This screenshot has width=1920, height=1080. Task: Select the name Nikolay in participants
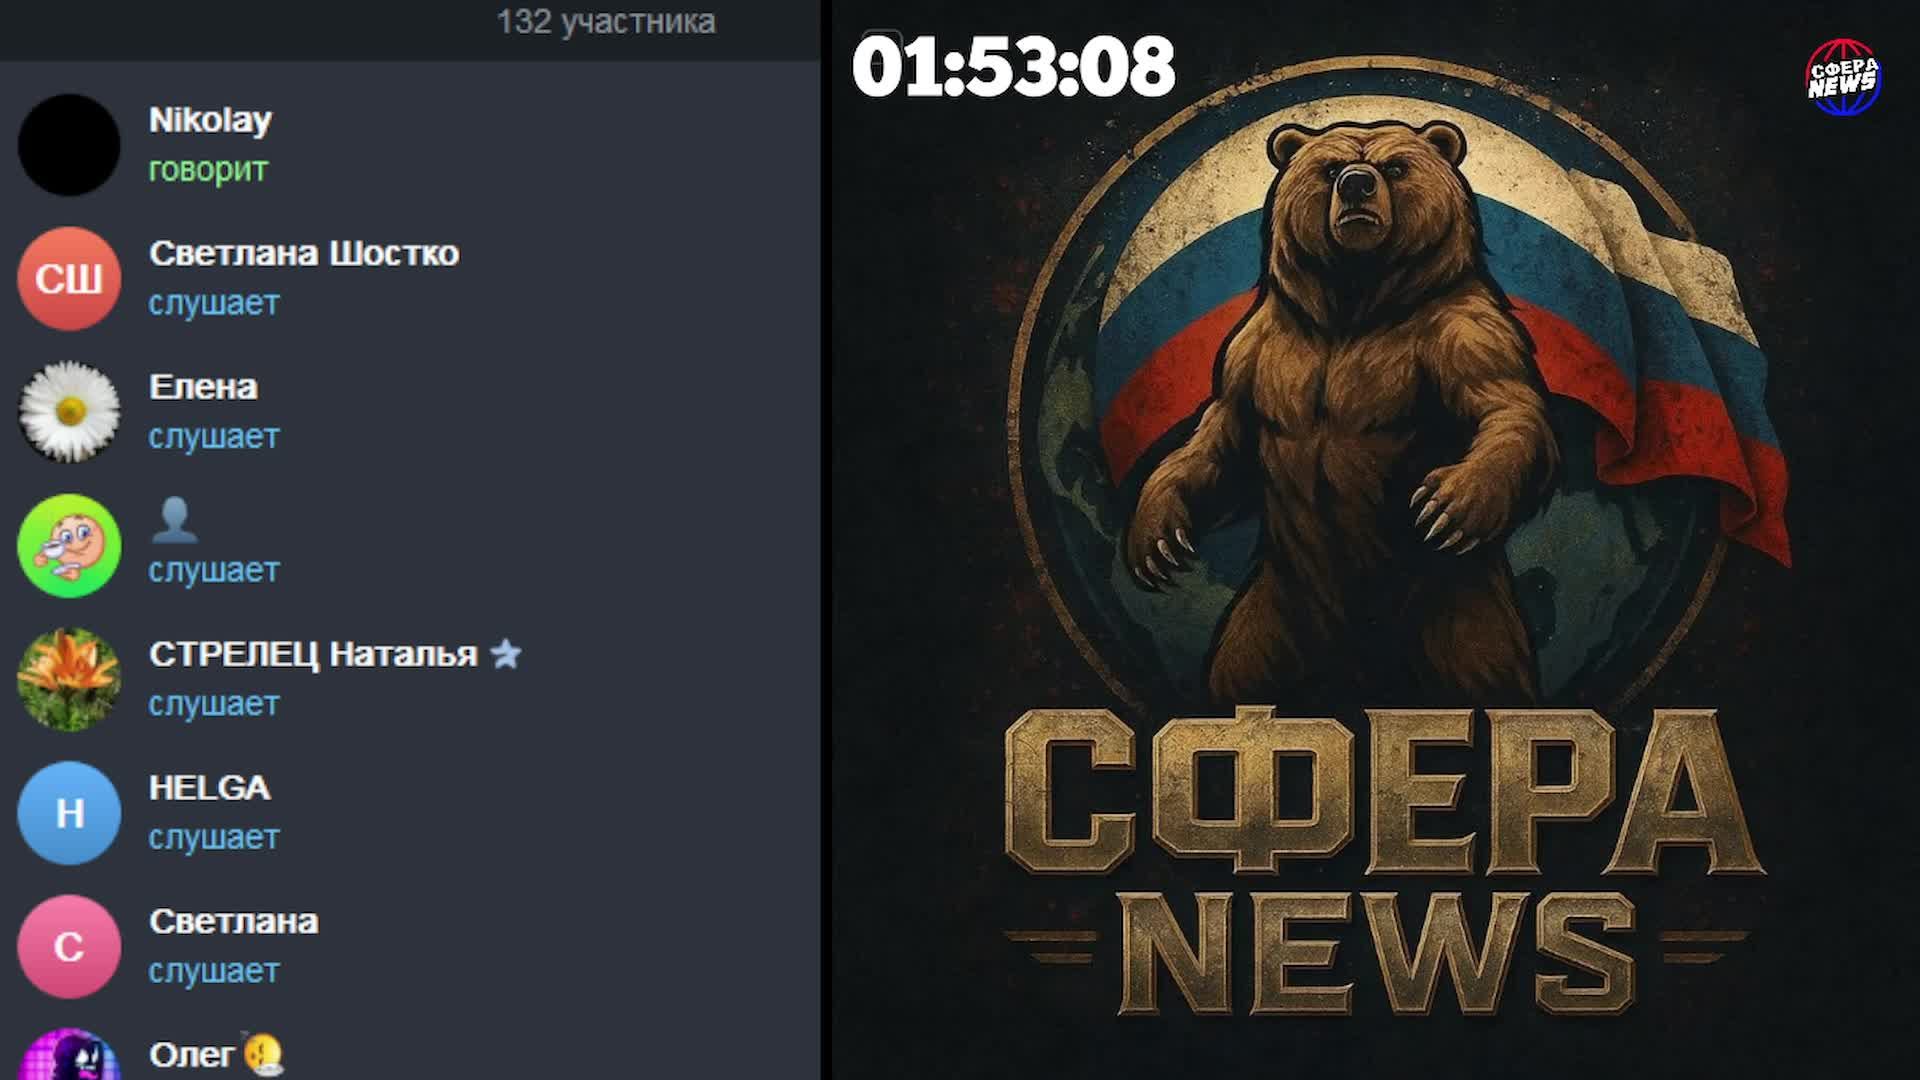tap(210, 120)
